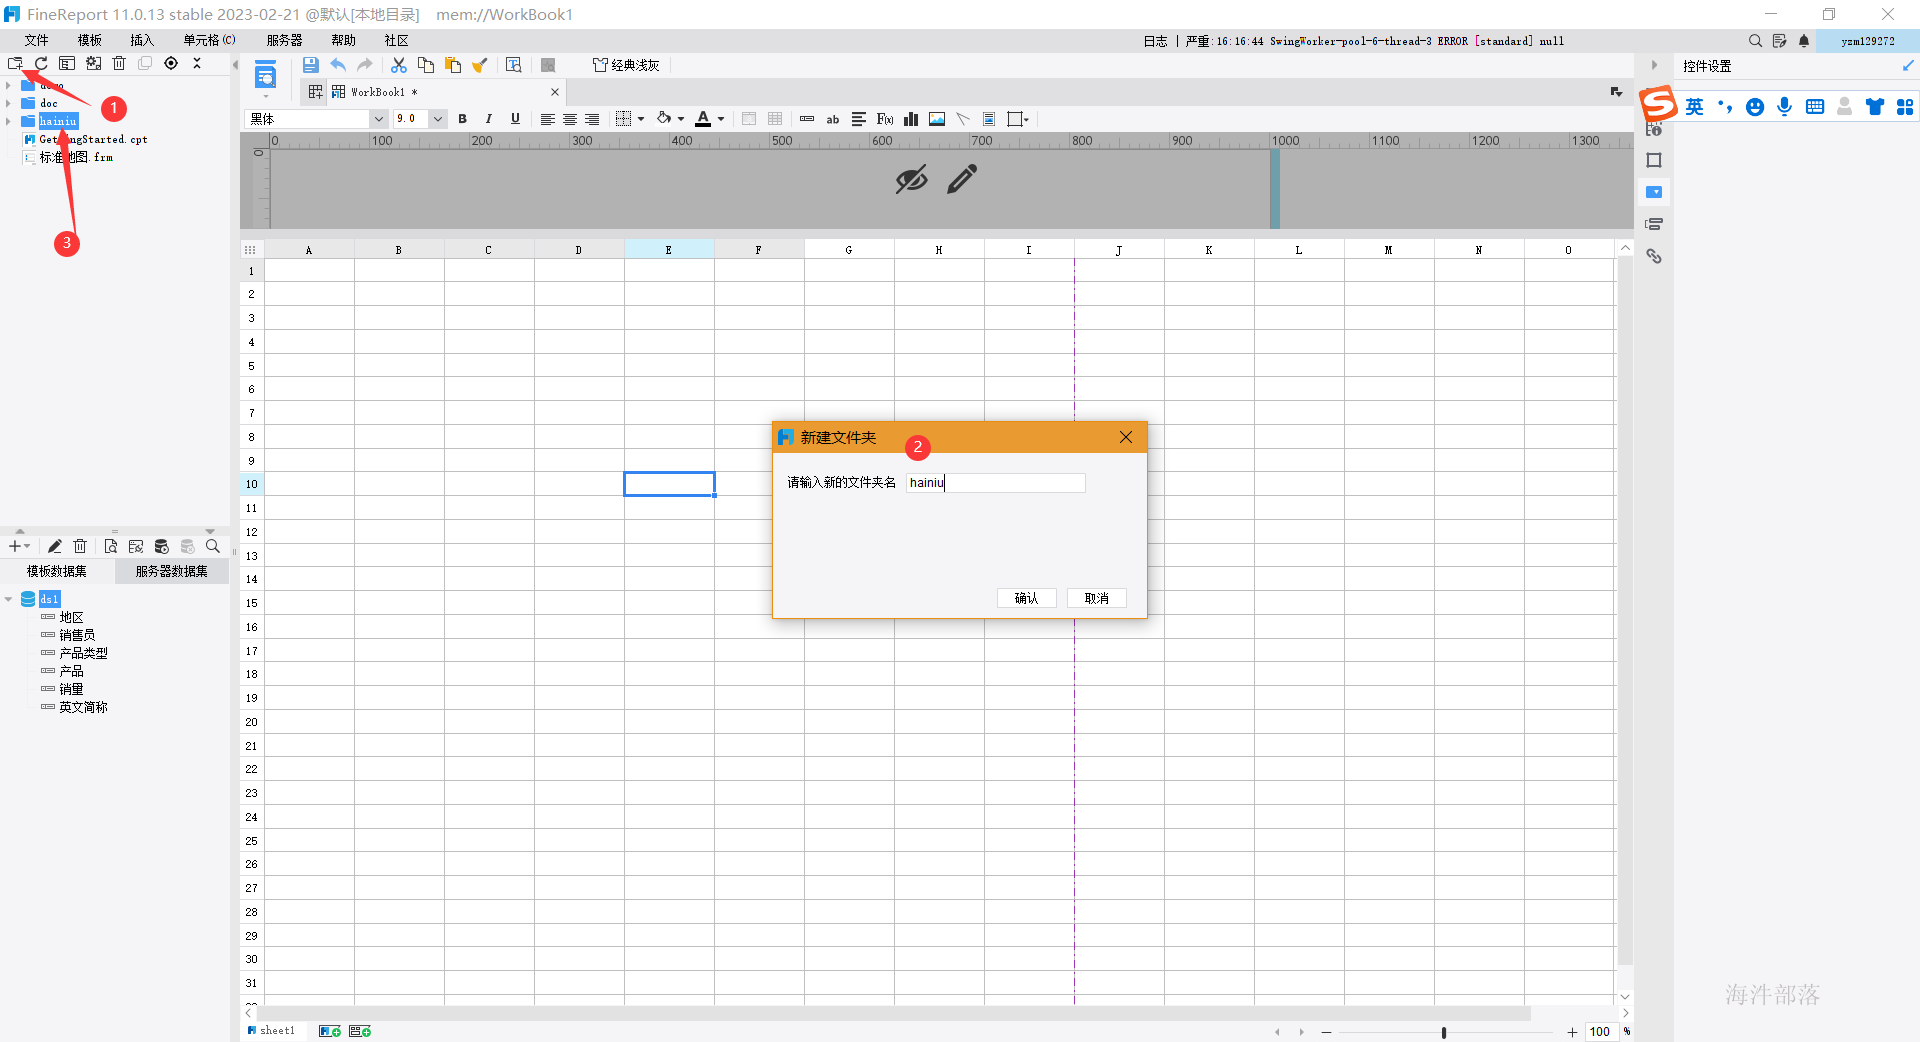
Task: Open the 文件 menu
Action: 37,40
